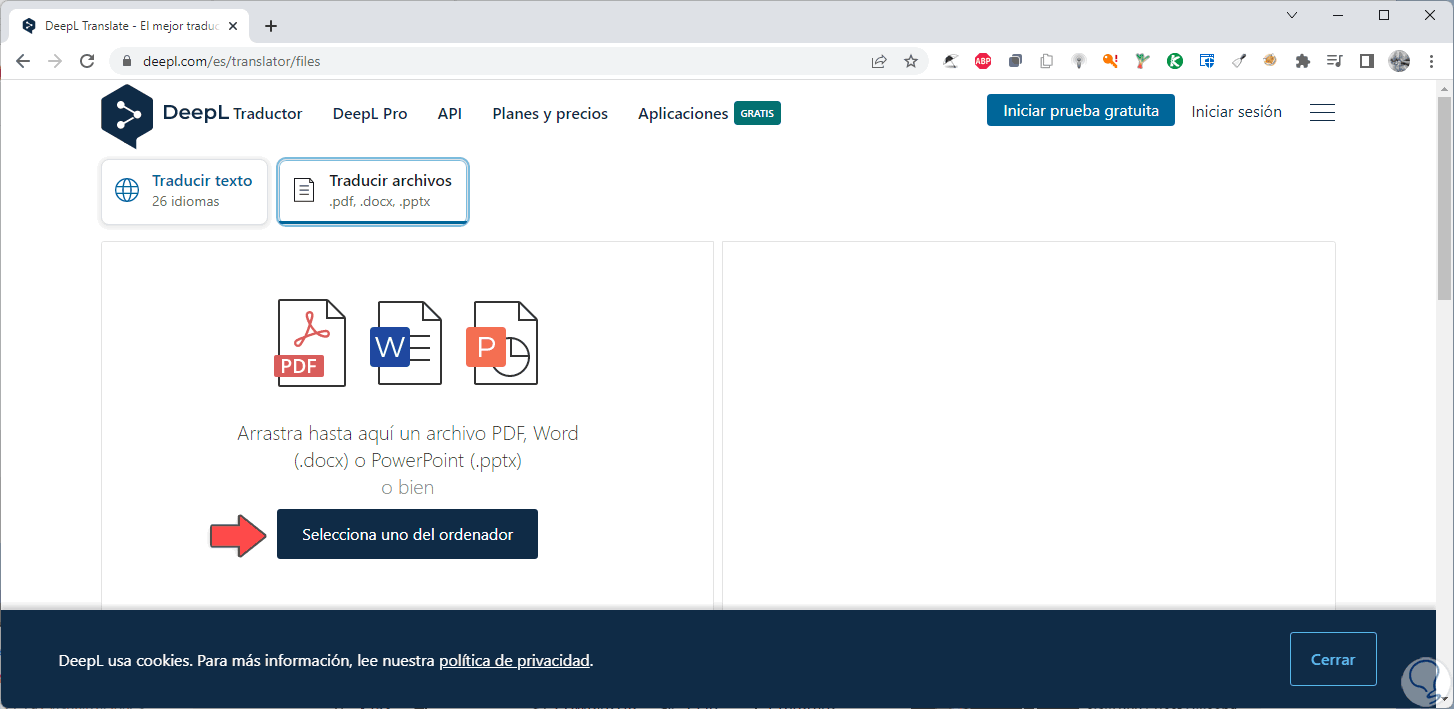
Task: Open the media control playlist icon
Action: click(1334, 61)
